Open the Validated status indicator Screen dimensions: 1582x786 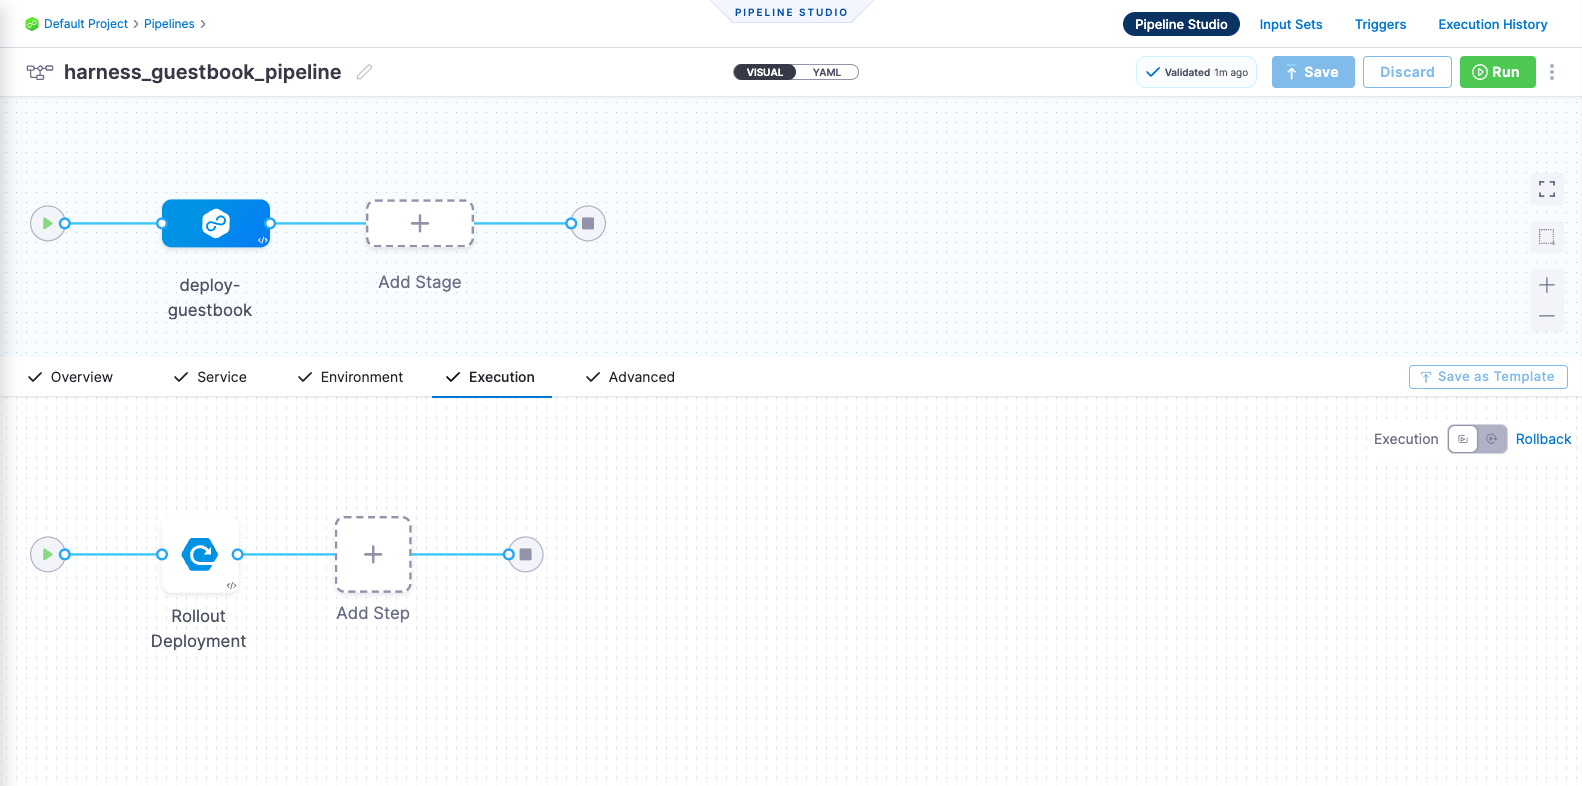[x=1196, y=72]
